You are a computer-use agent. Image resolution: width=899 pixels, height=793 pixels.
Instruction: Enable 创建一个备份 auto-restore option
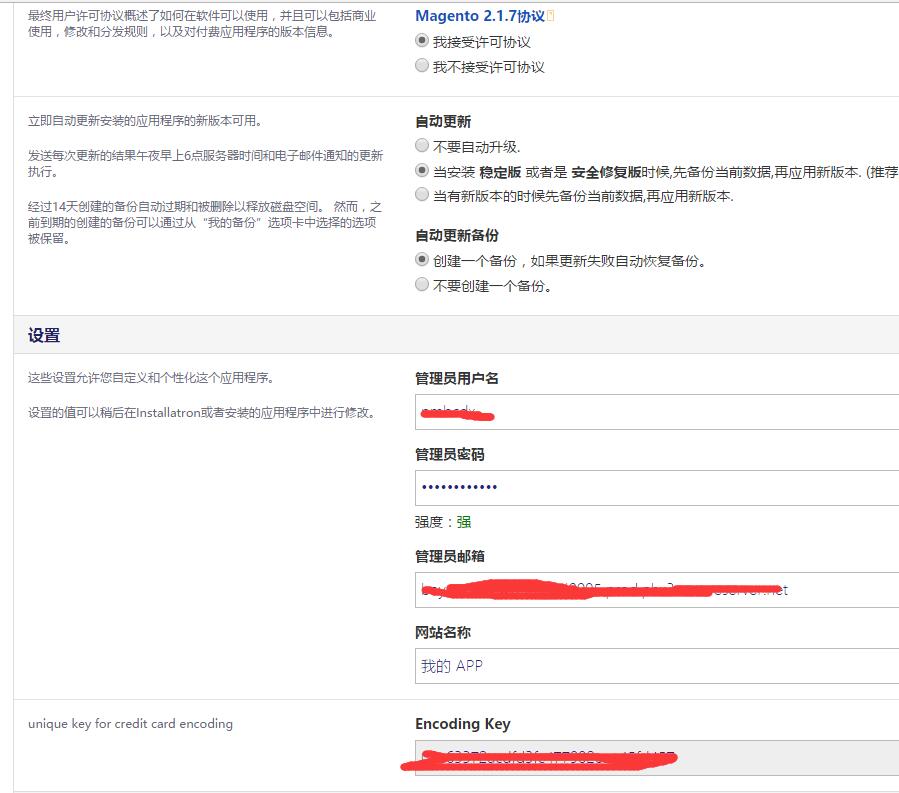coord(422,260)
